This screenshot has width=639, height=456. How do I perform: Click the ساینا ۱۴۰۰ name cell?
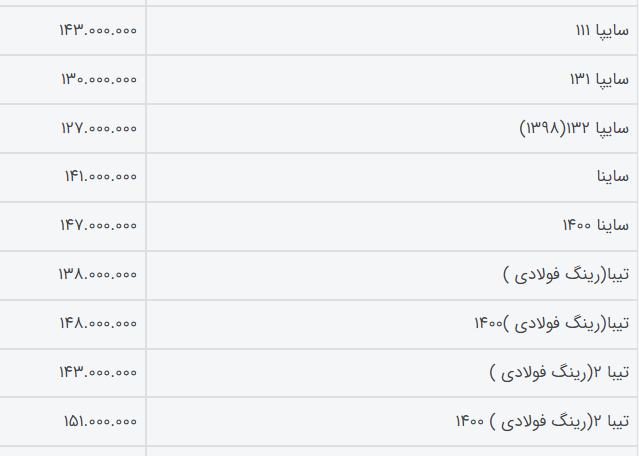(596, 226)
